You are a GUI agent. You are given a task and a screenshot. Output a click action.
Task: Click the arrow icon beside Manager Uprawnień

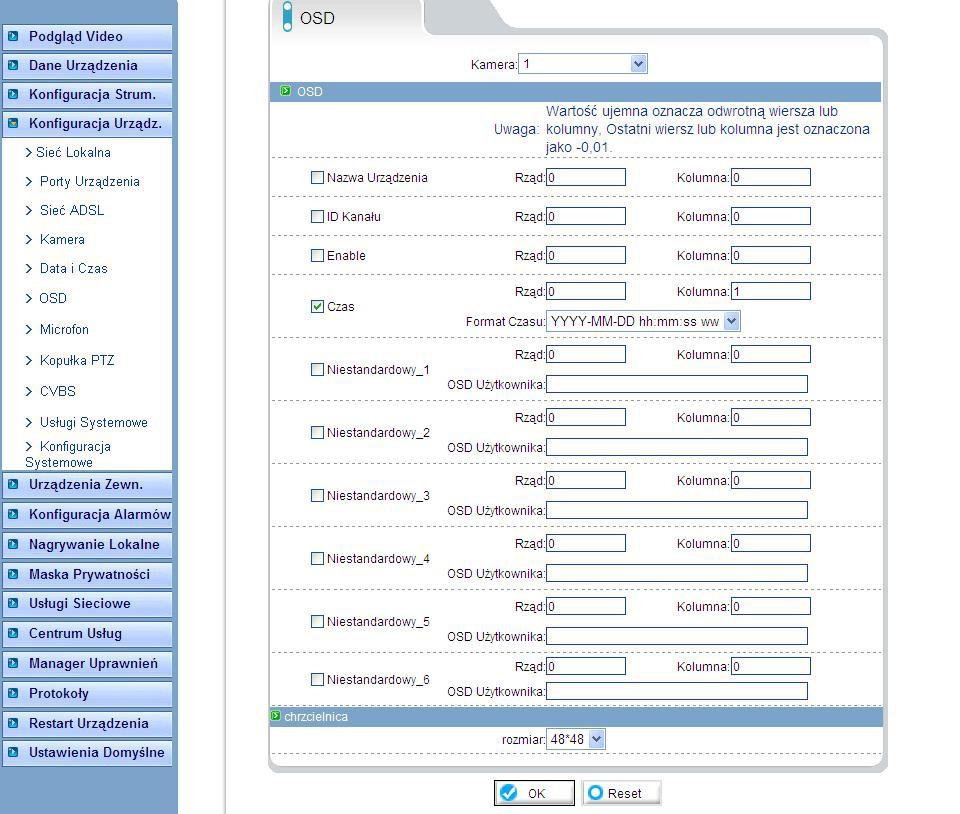click(13, 663)
